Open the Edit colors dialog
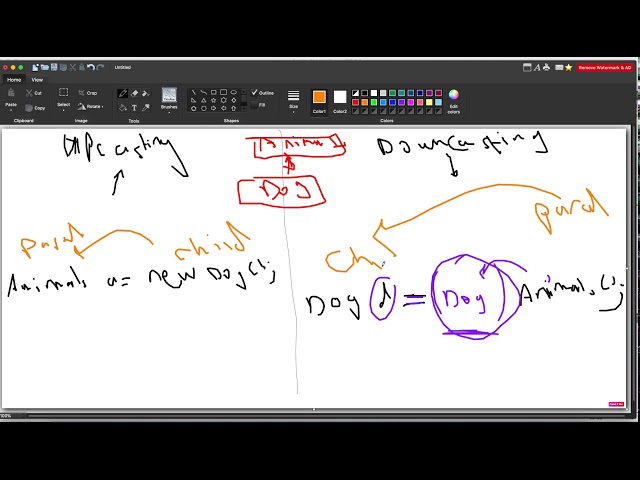The height and width of the screenshot is (480, 640). 453,100
